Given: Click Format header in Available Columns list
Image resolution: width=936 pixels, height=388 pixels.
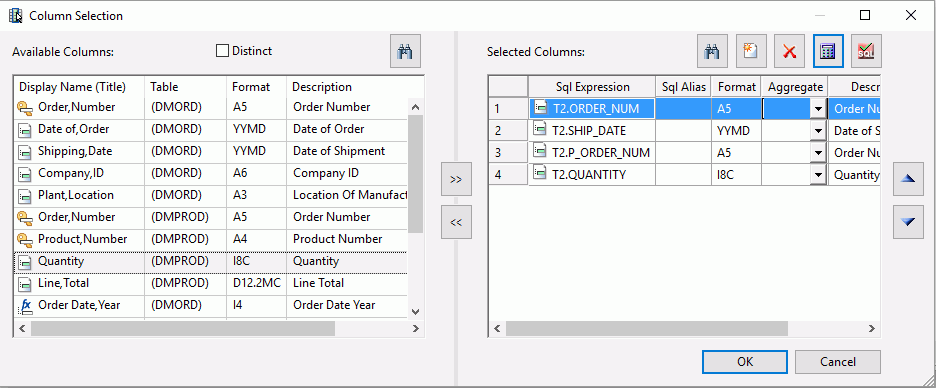Looking at the screenshot, I should point(257,87).
